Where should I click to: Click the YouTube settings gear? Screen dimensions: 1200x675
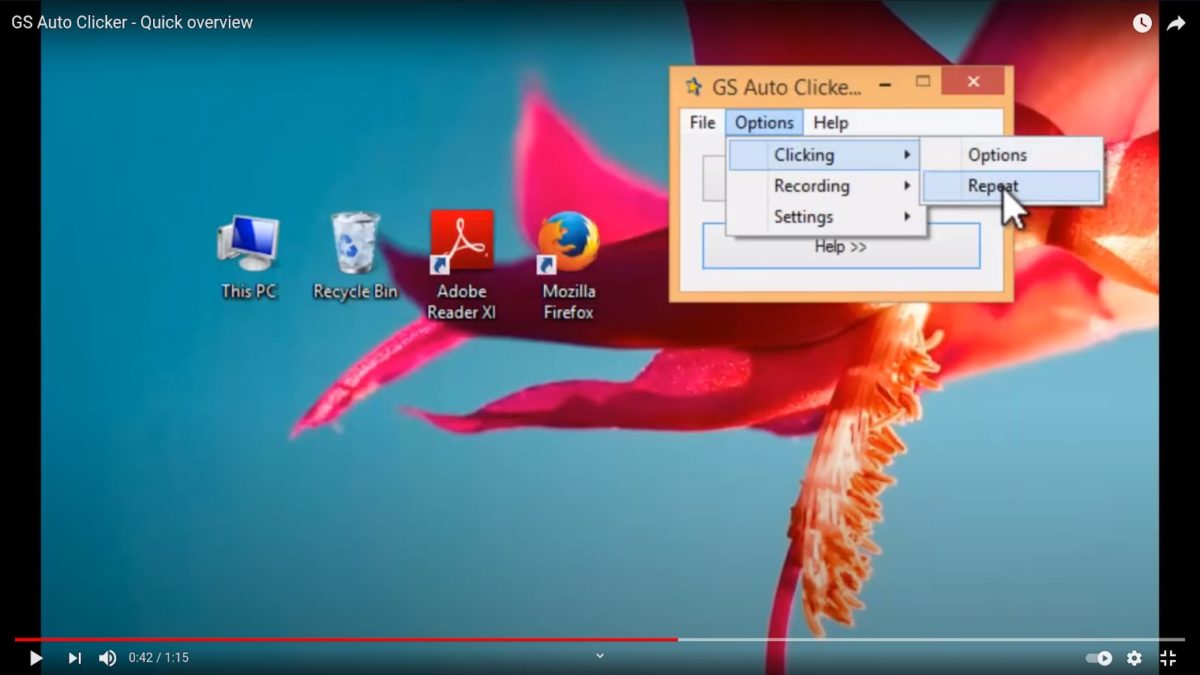point(1133,657)
